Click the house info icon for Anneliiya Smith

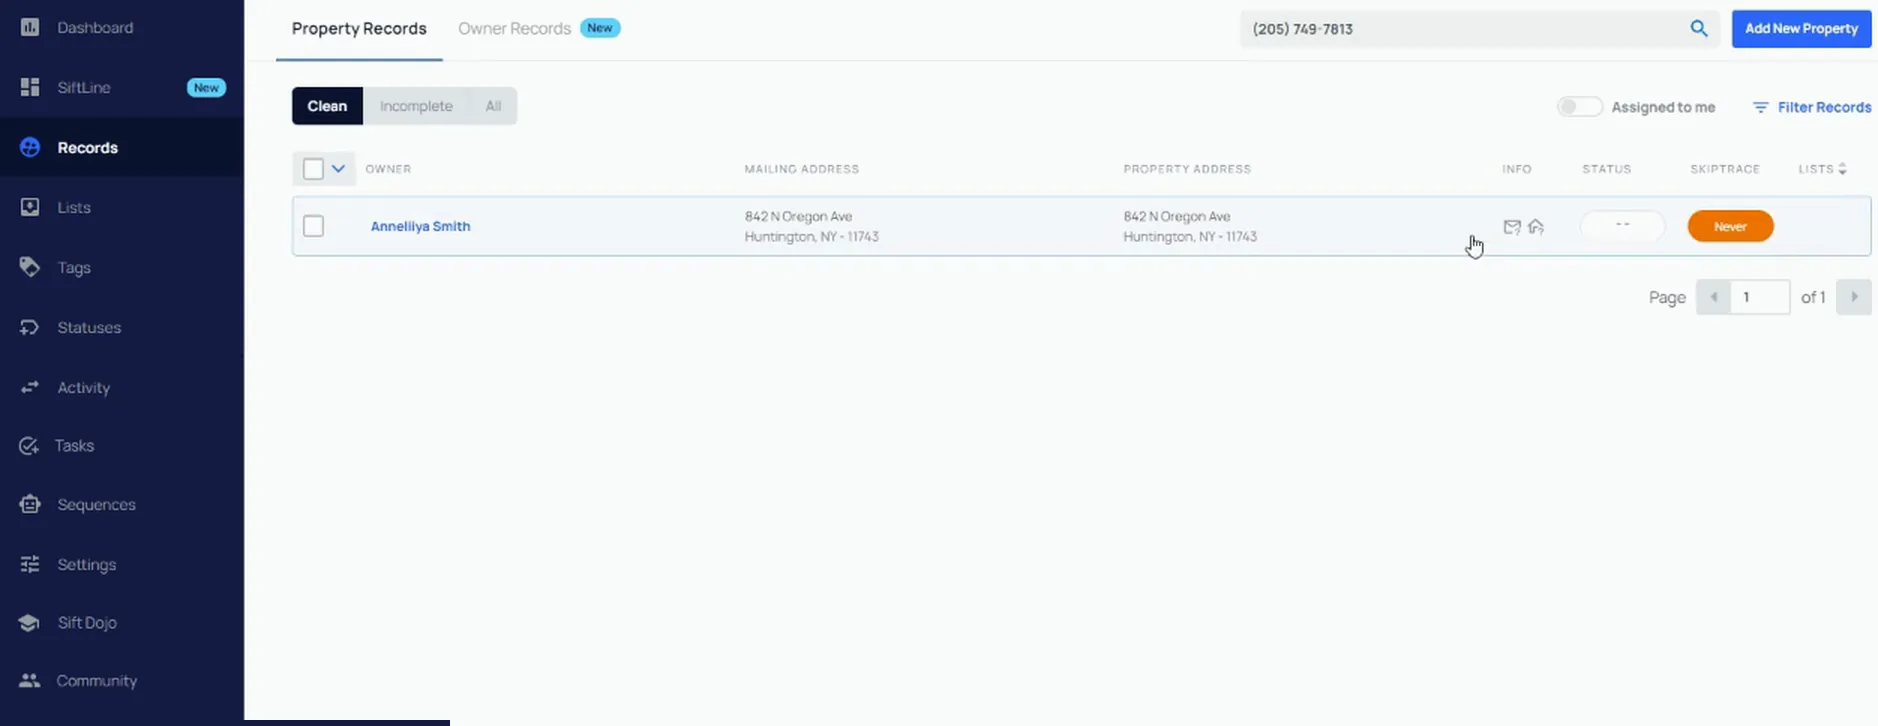[1536, 227]
